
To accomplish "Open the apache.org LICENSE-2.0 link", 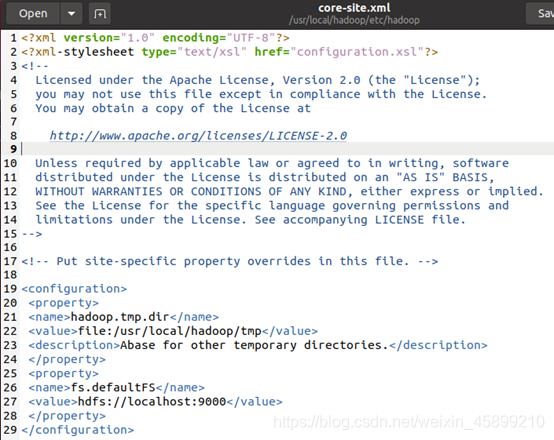I will coord(198,136).
